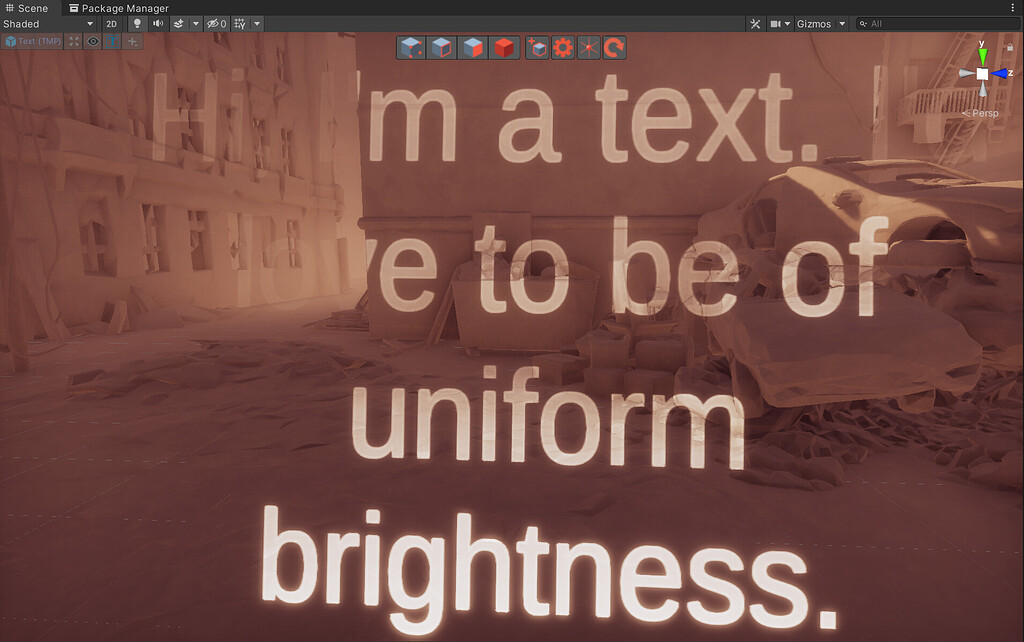Open the scene camera settings wrench icon
The image size is (1024, 642).
pos(755,23)
